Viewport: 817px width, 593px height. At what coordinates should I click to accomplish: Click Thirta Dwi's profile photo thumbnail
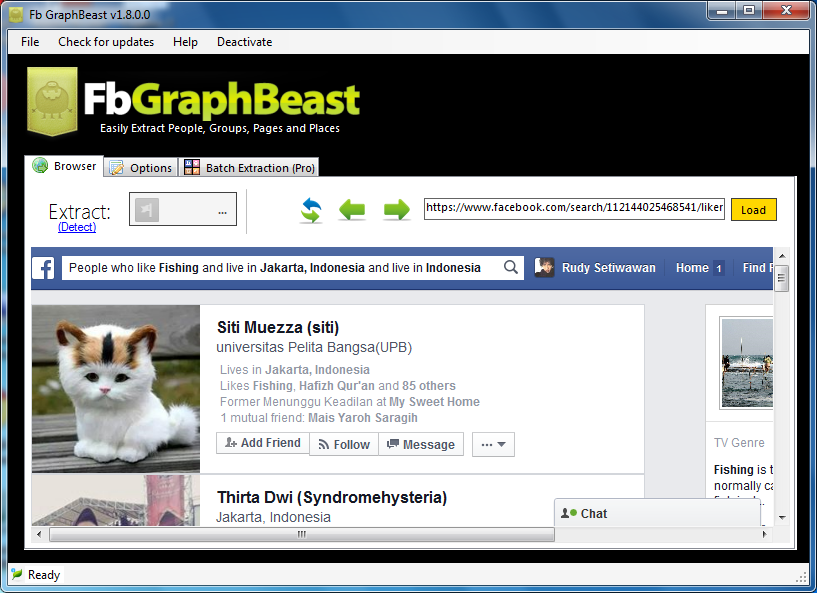point(116,500)
